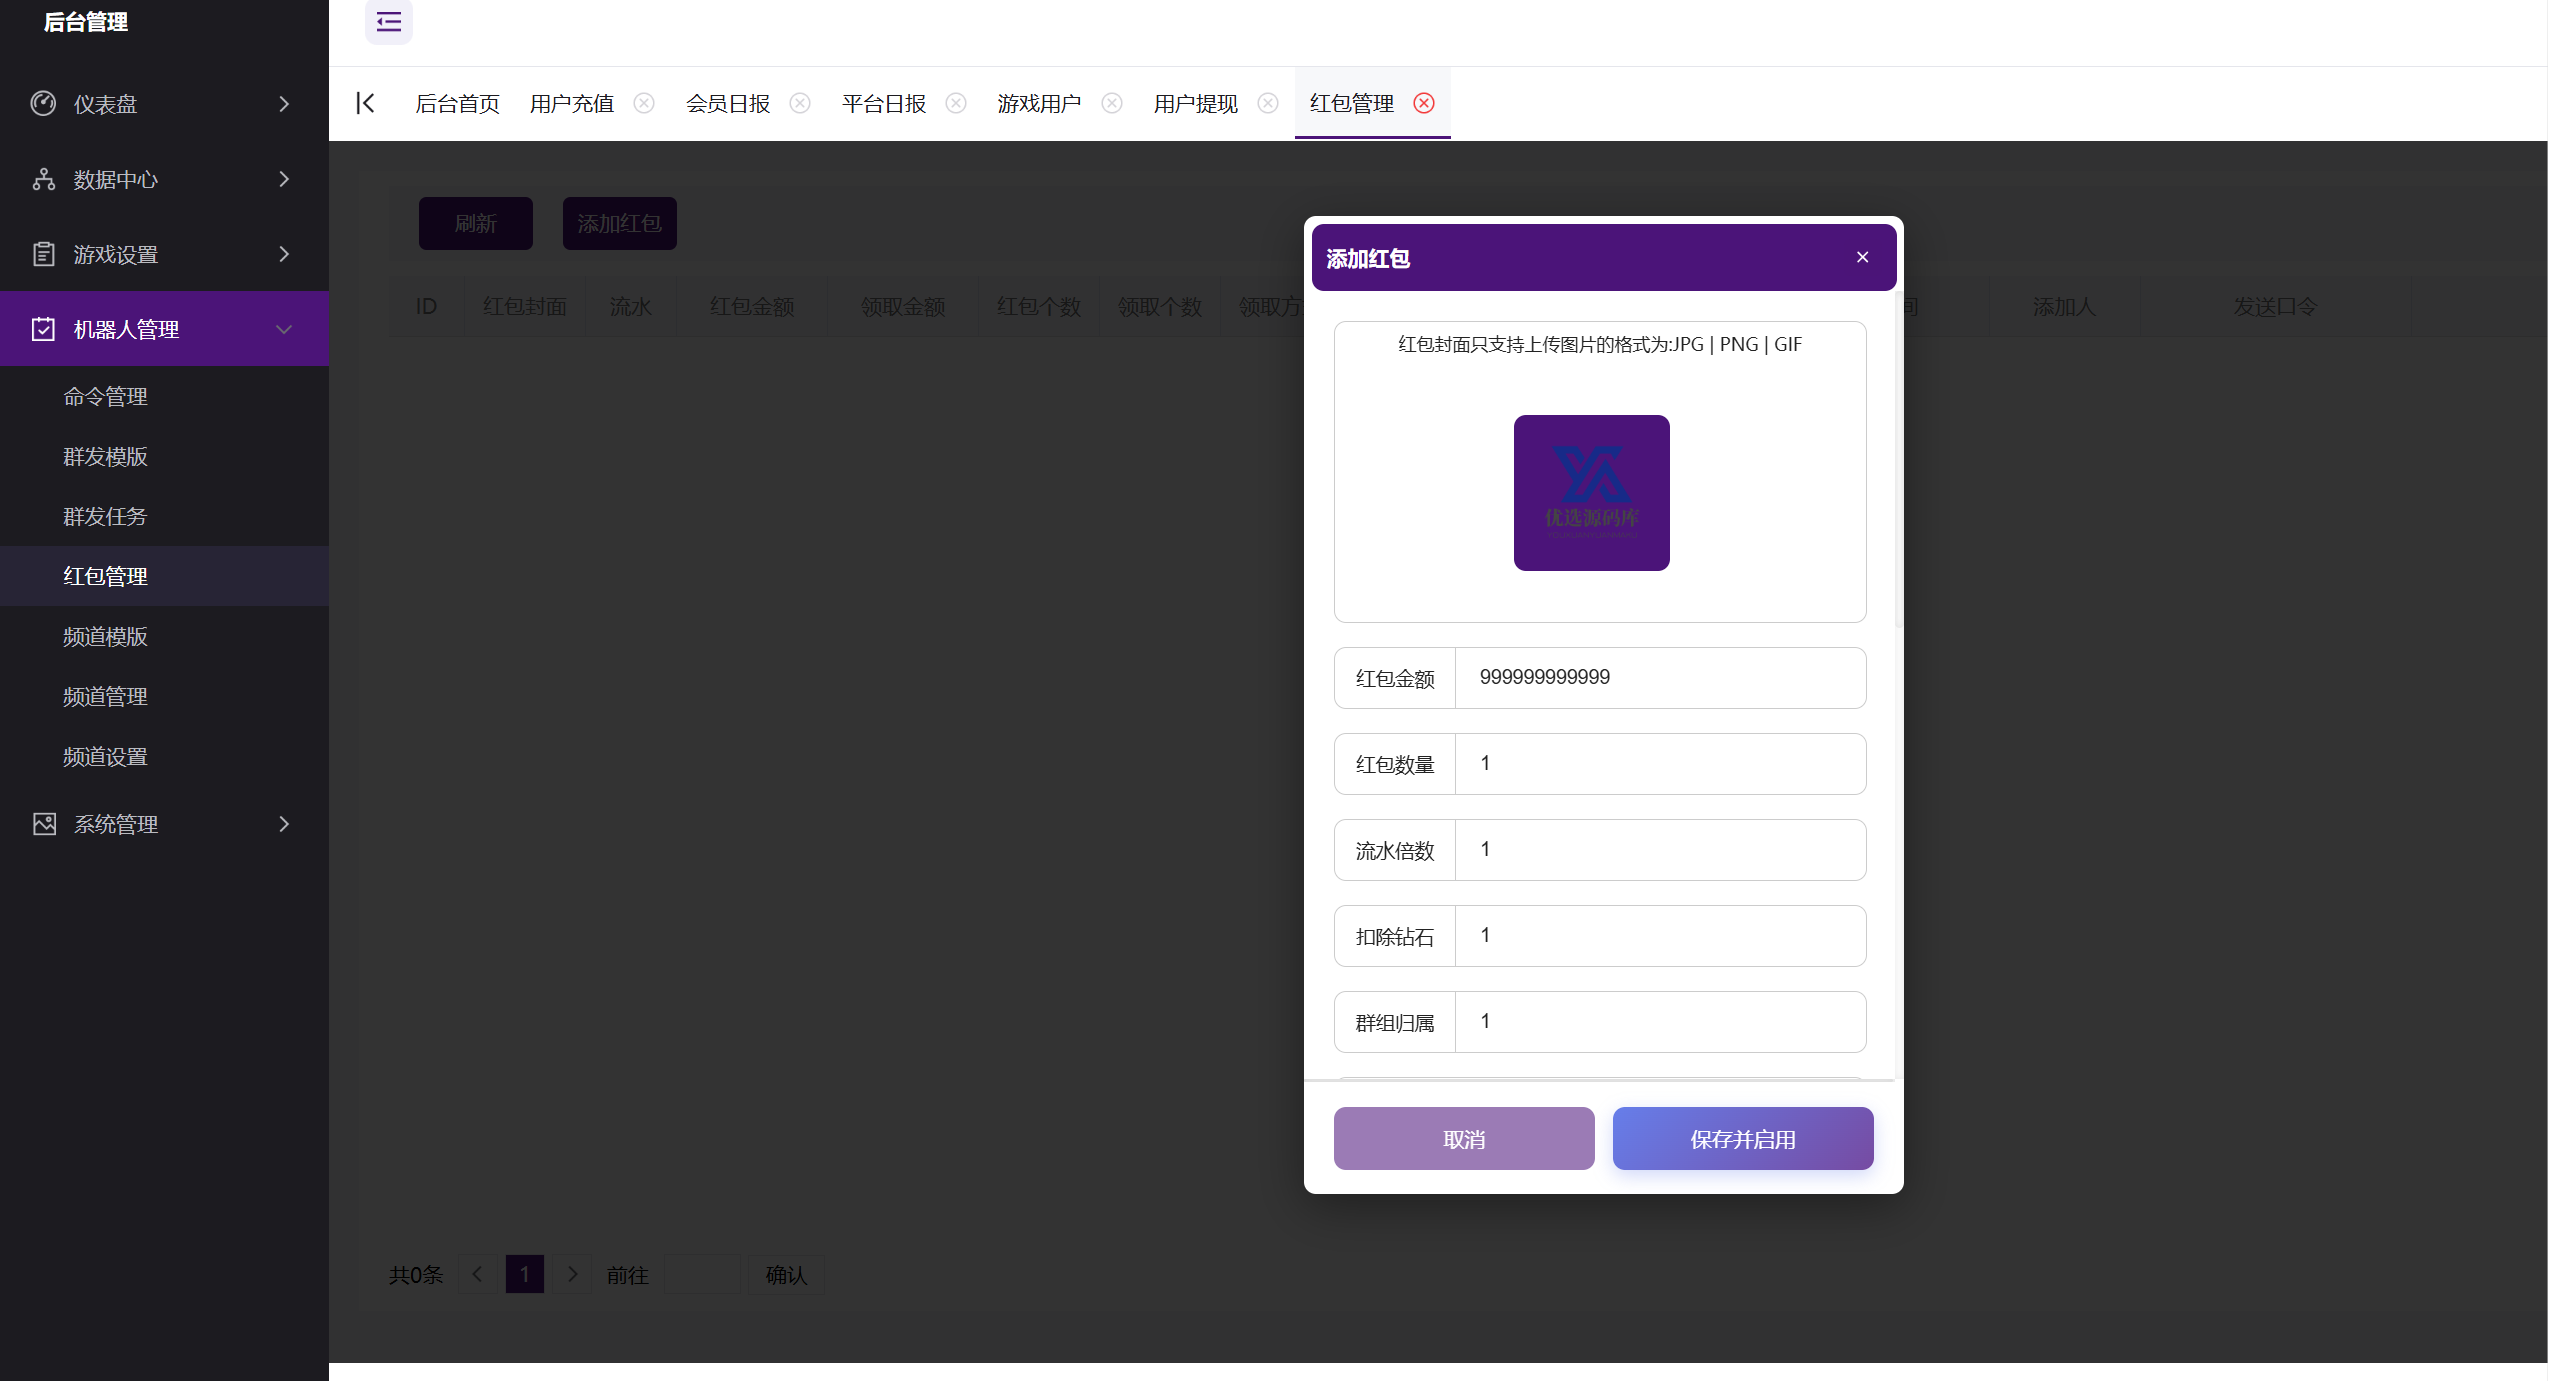The image size is (2553, 1381).
Task: Click the checkbox-calendar icon beside 机器人管理
Action: click(43, 329)
